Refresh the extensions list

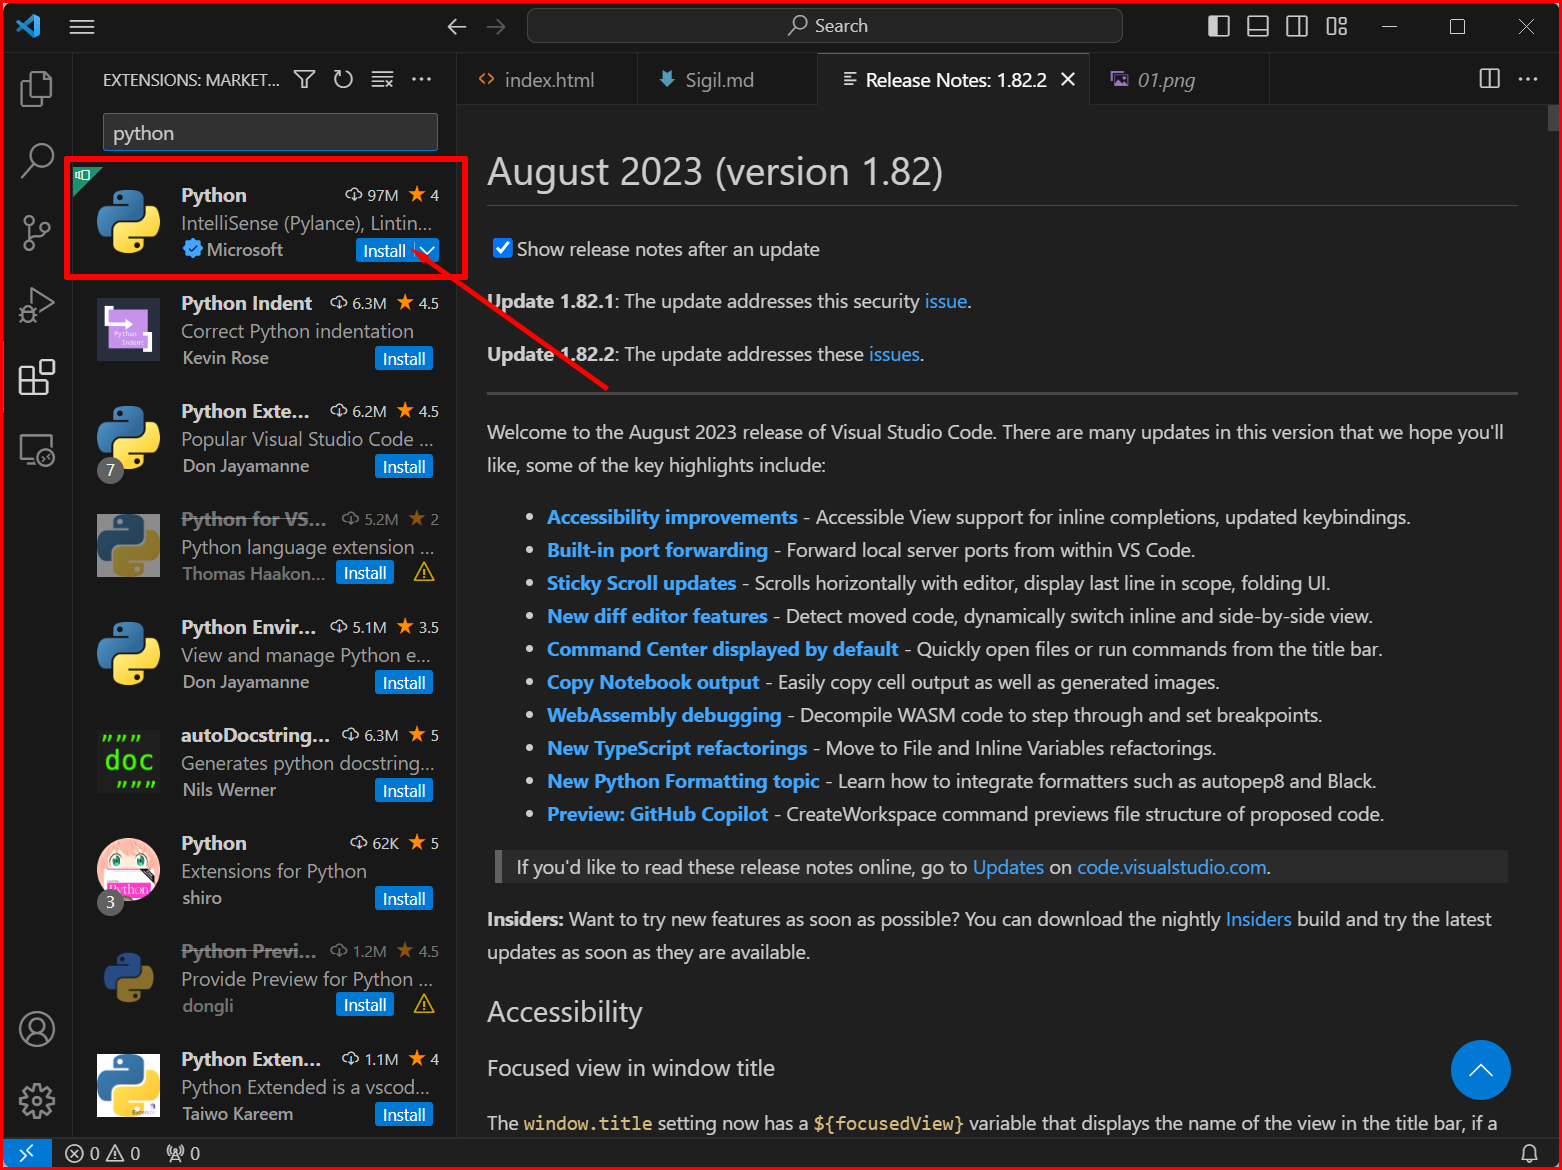coord(343,79)
